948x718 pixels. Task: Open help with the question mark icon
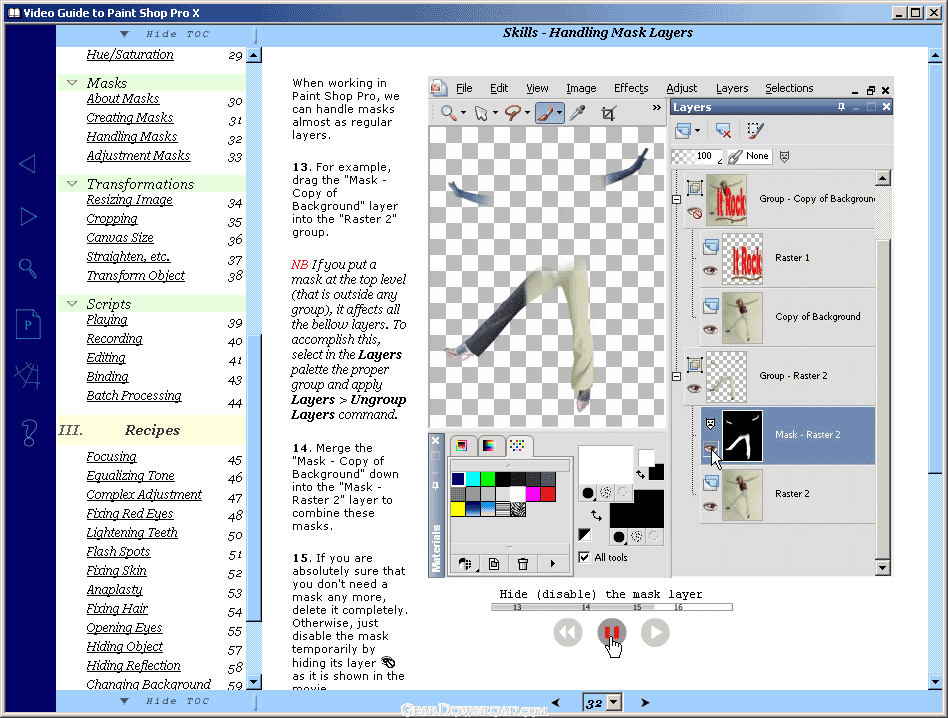(28, 432)
